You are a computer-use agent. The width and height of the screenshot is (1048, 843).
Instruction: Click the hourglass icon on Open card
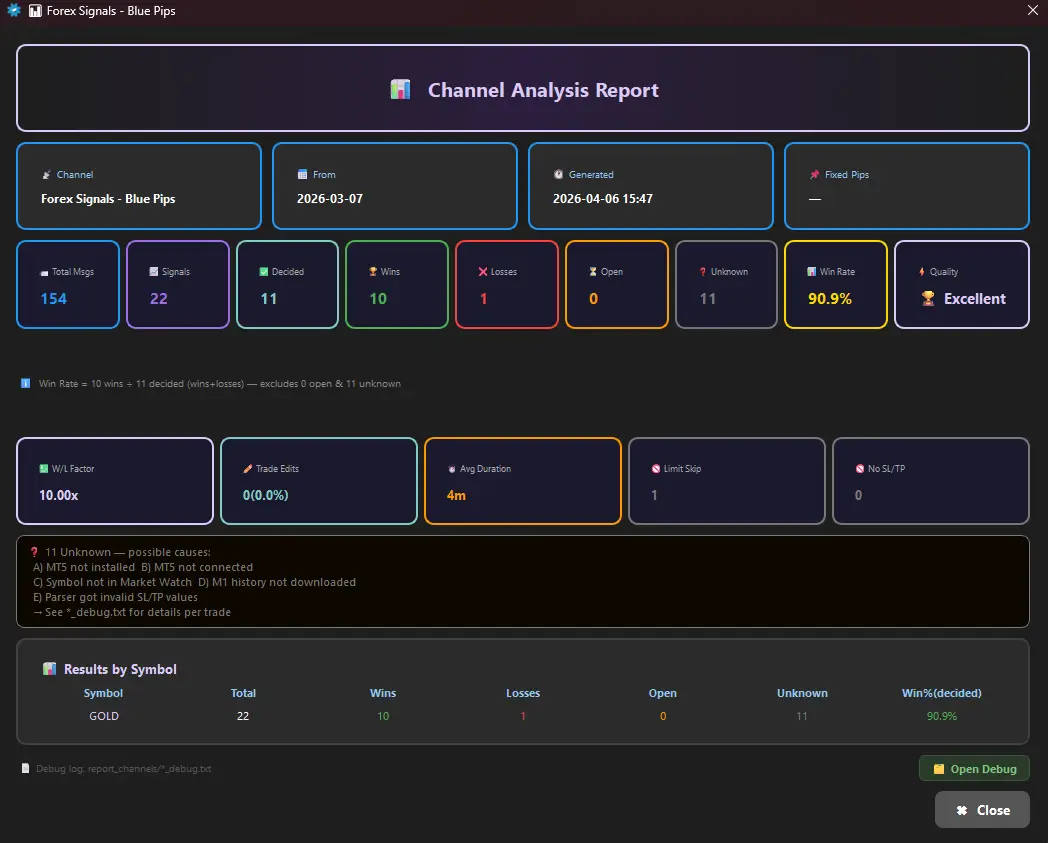pyautogui.click(x=593, y=272)
